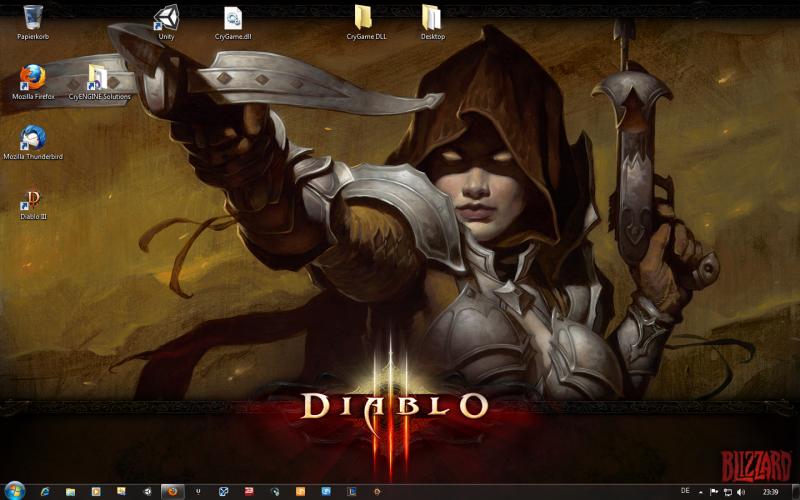Open the Action Center flag icon
The image size is (800, 500).
coord(713,492)
